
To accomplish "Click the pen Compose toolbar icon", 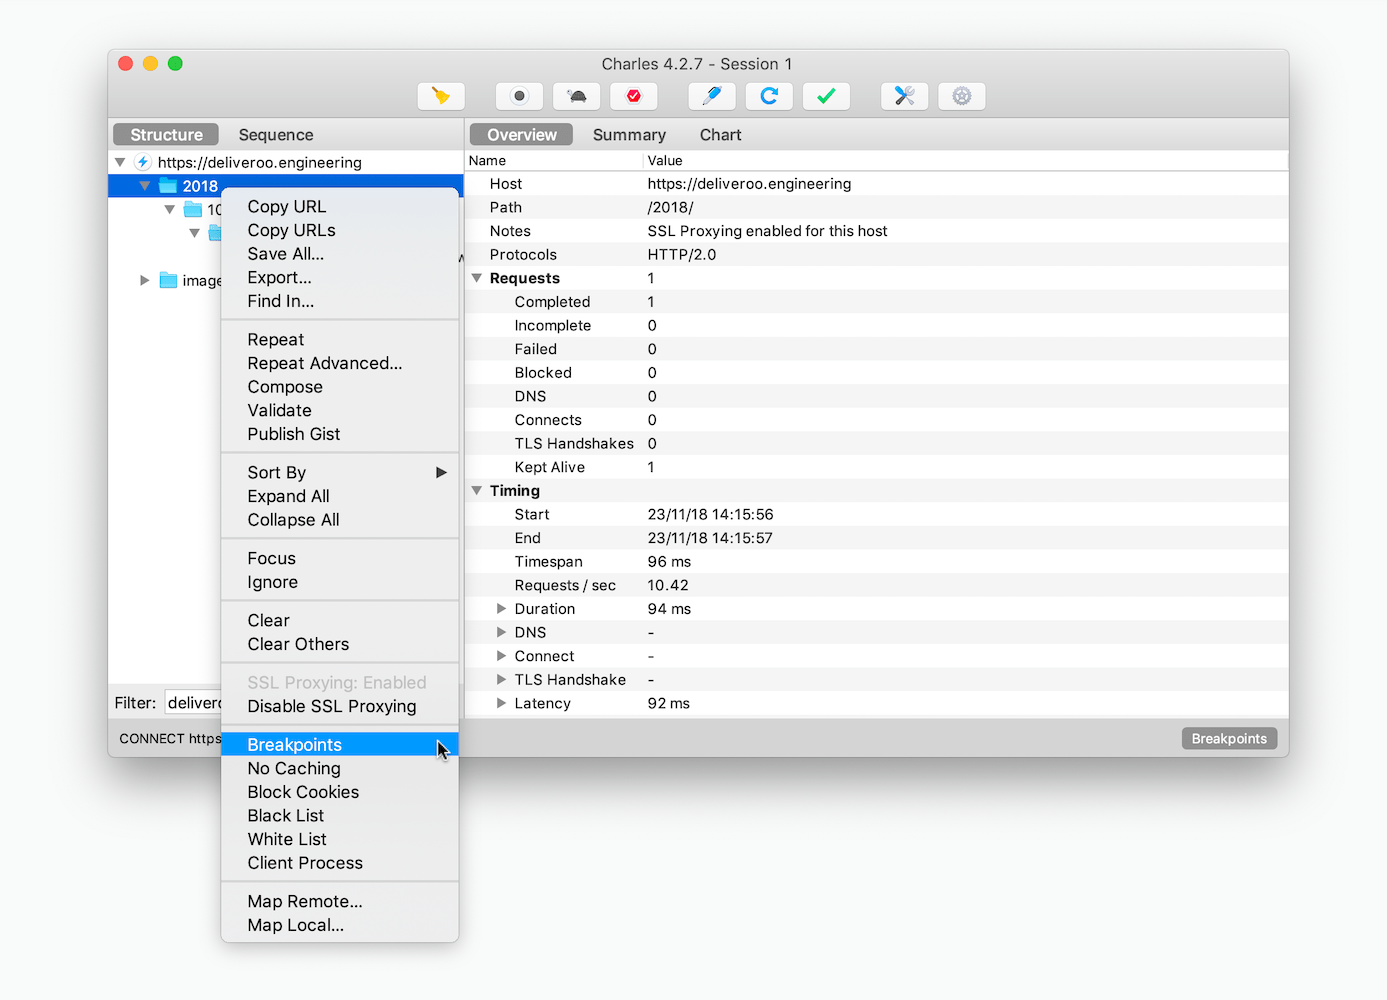I will [712, 96].
